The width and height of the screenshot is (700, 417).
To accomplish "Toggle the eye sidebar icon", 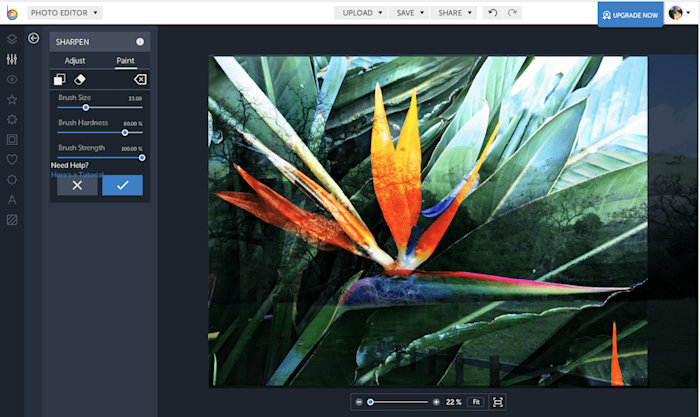I will (x=12, y=79).
